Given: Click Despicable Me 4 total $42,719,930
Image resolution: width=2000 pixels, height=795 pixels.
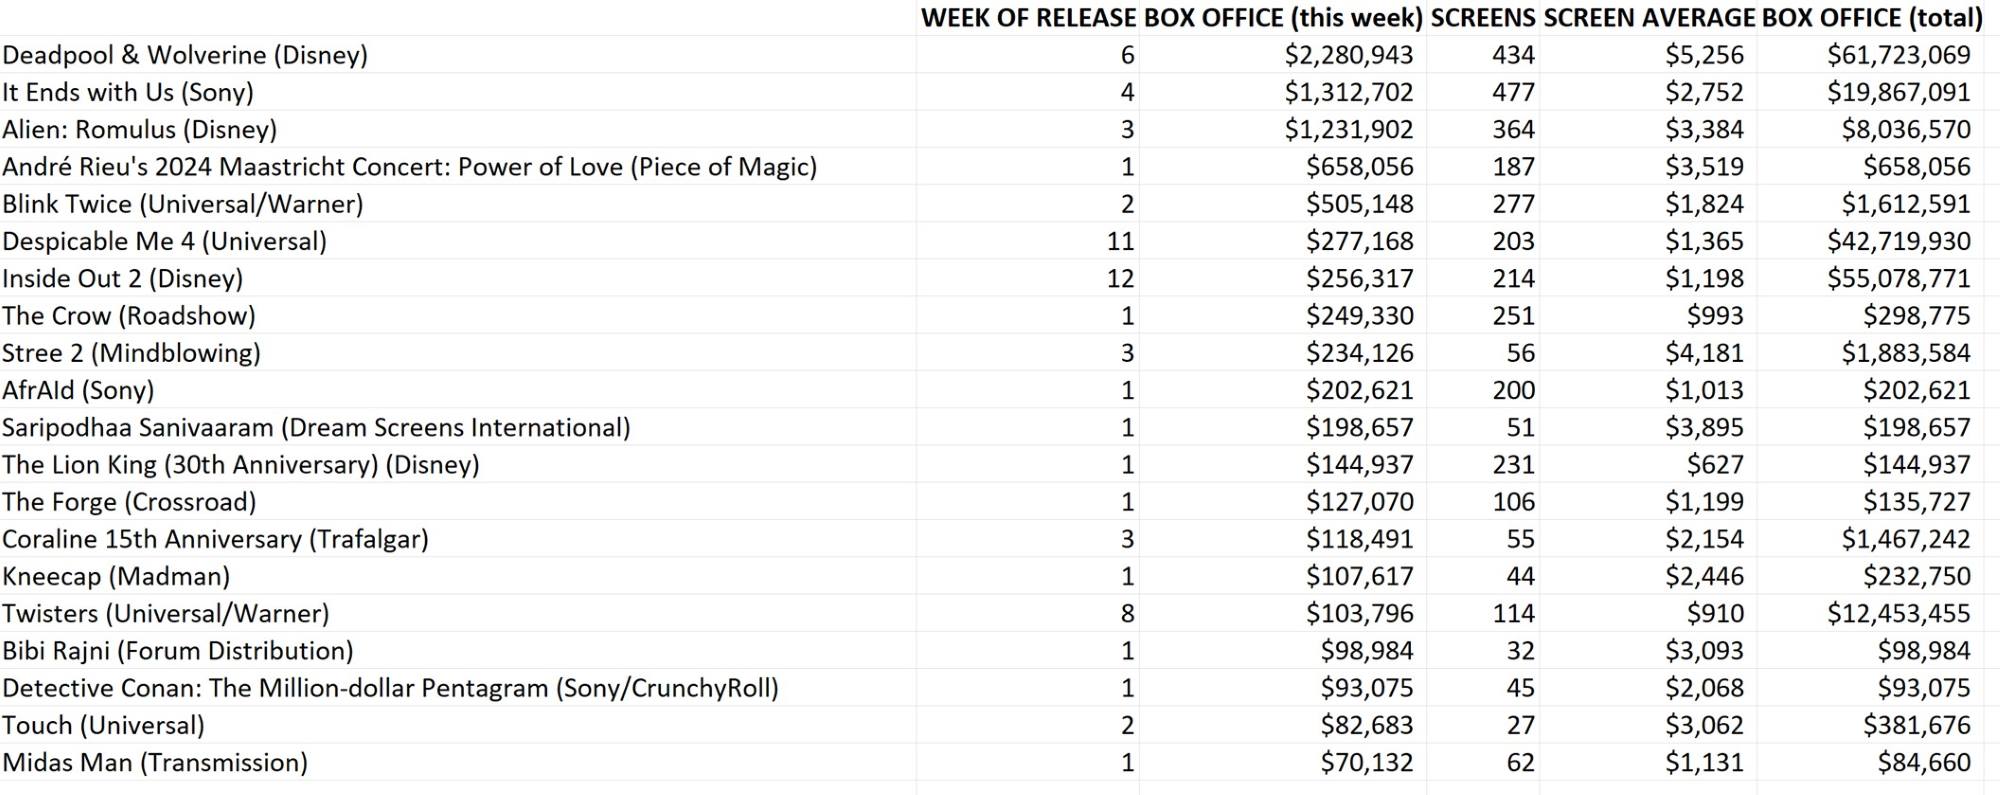Looking at the screenshot, I should click(1898, 241).
